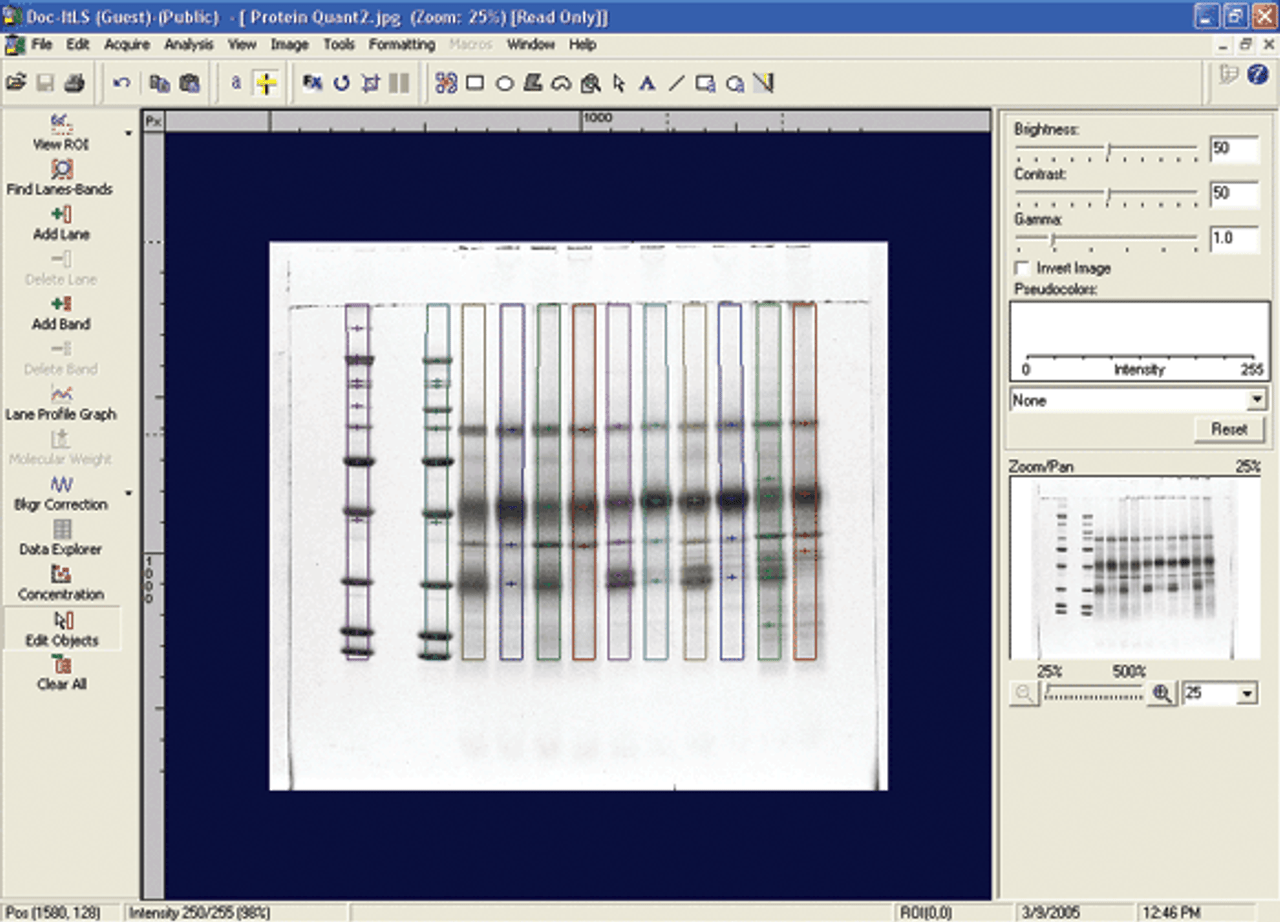Select the line drawing tool
1280x922 pixels.
pyautogui.click(x=676, y=83)
